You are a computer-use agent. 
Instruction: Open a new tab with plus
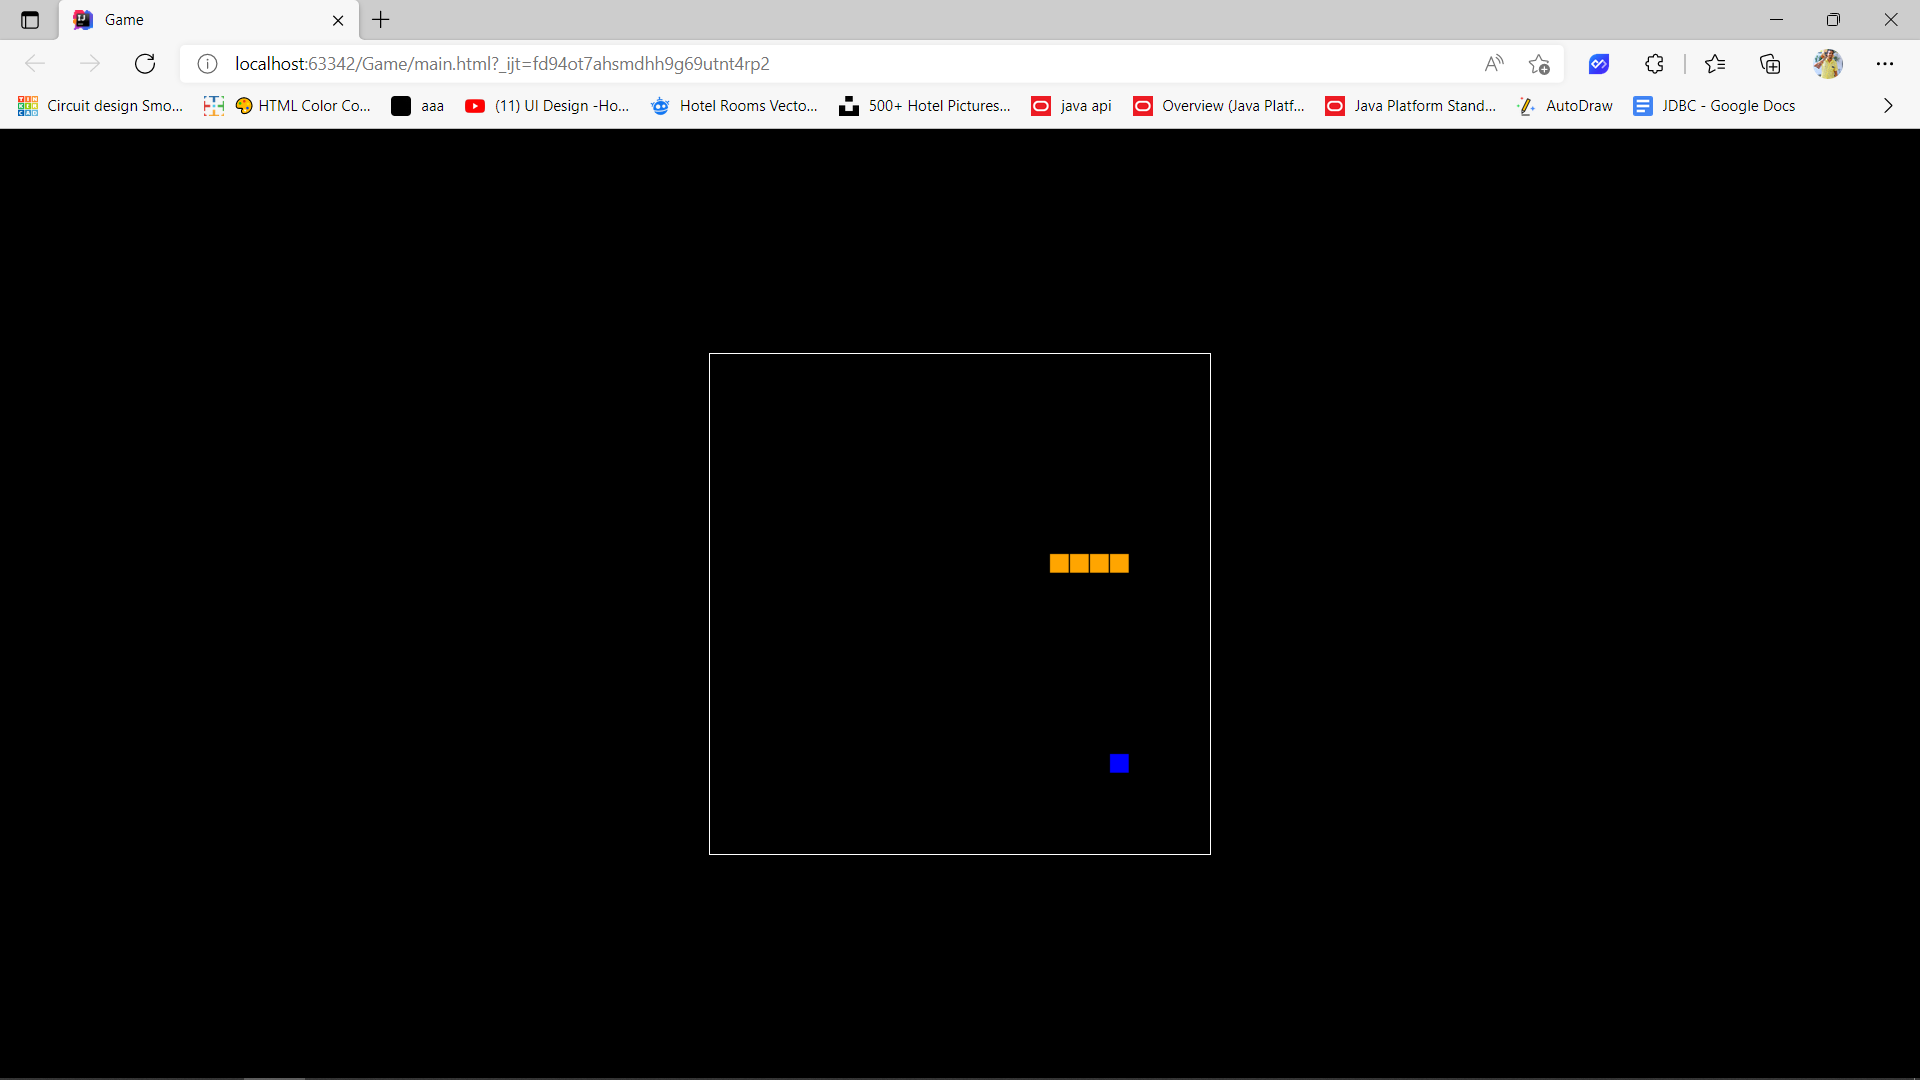coord(381,20)
